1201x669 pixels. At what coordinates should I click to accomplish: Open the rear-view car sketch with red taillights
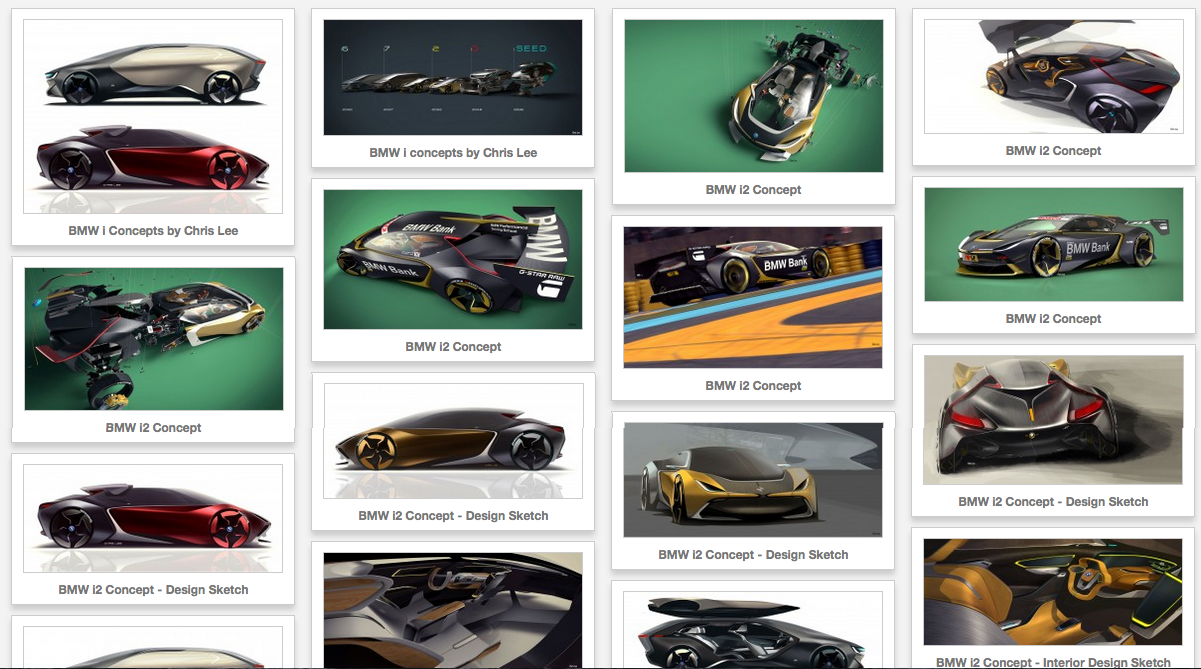click(x=1054, y=420)
